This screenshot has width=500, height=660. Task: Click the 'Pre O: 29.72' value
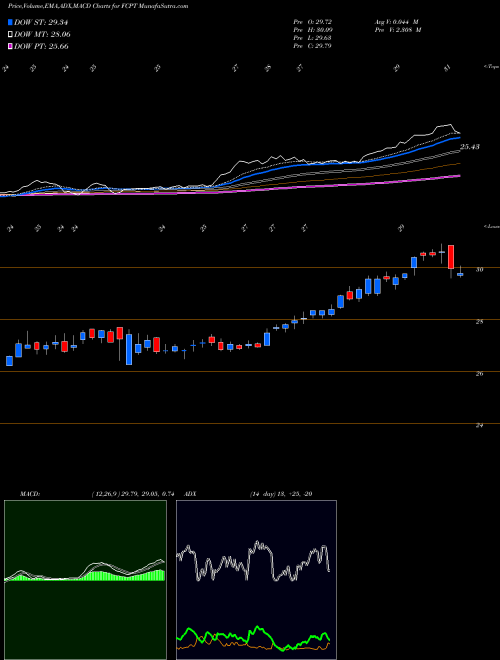click(312, 22)
